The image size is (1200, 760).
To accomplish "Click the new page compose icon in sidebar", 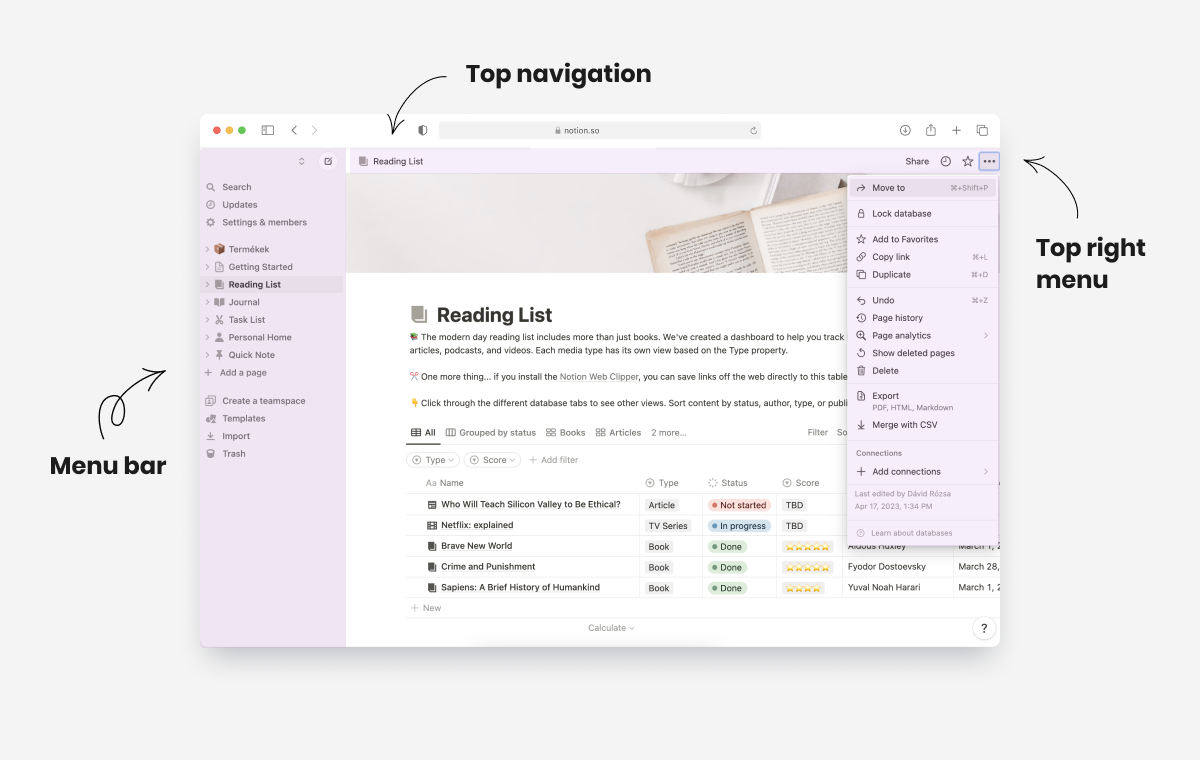I will tap(327, 161).
